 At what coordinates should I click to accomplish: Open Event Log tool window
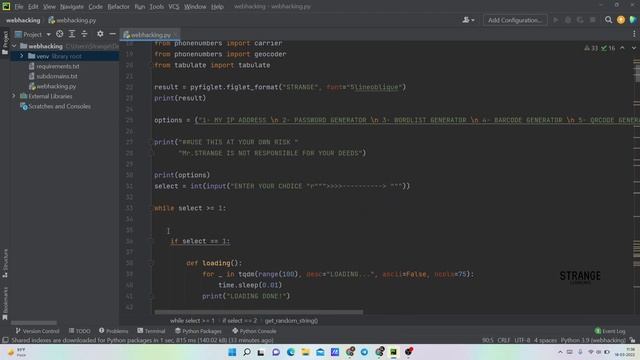point(610,331)
